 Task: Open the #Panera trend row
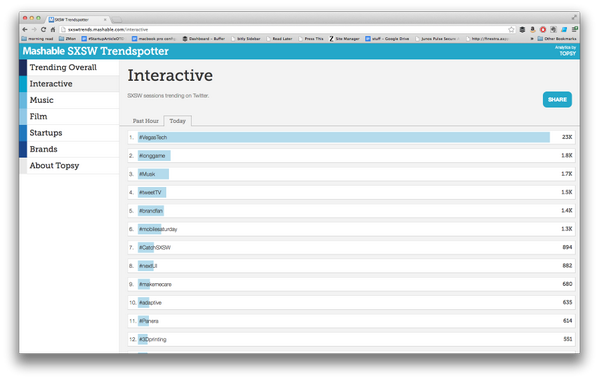tap(351, 320)
